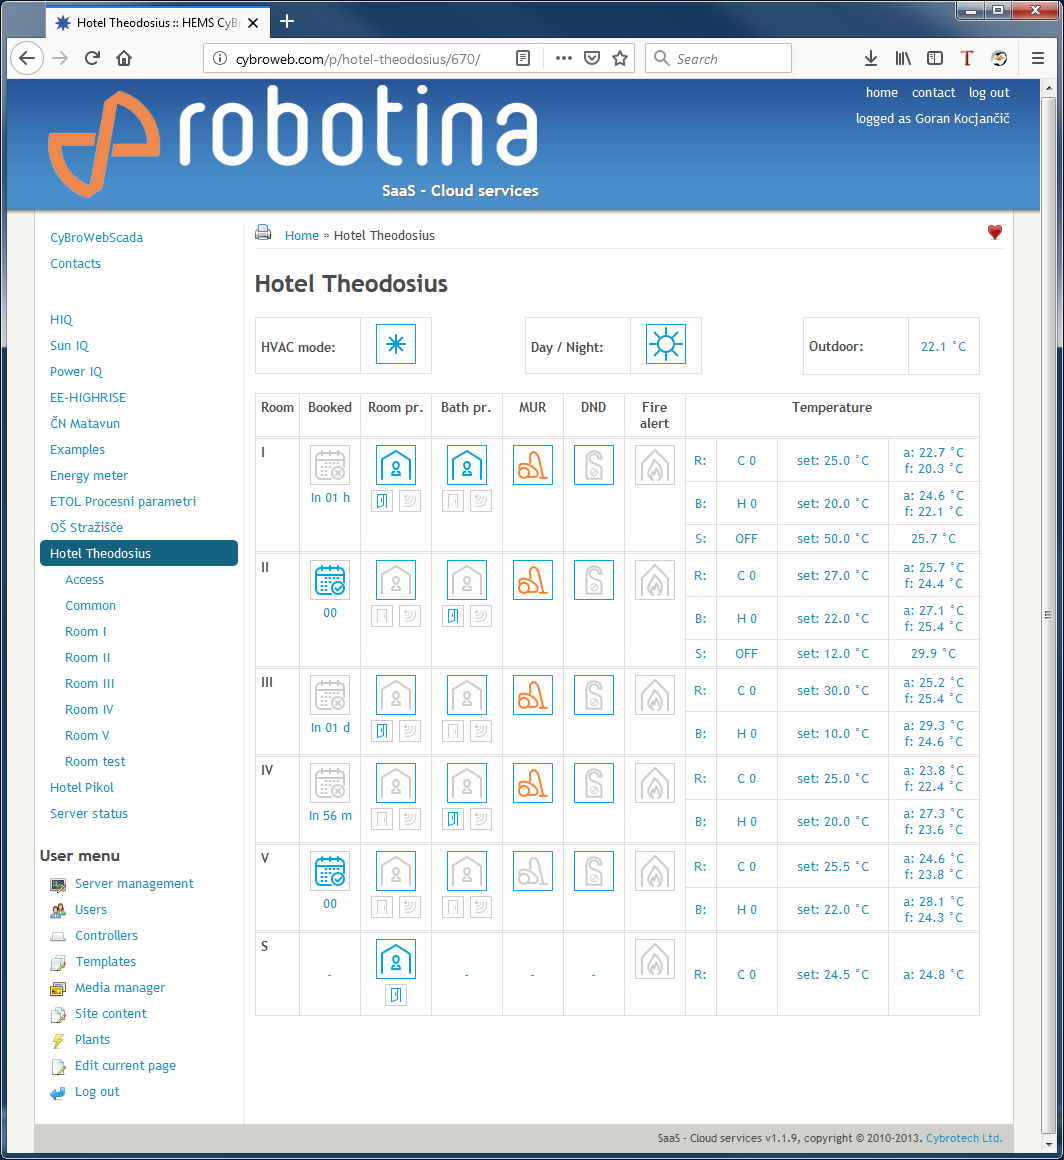1064x1160 pixels.
Task: Toggle Room V MUR make-up-room indicator
Action: click(532, 871)
